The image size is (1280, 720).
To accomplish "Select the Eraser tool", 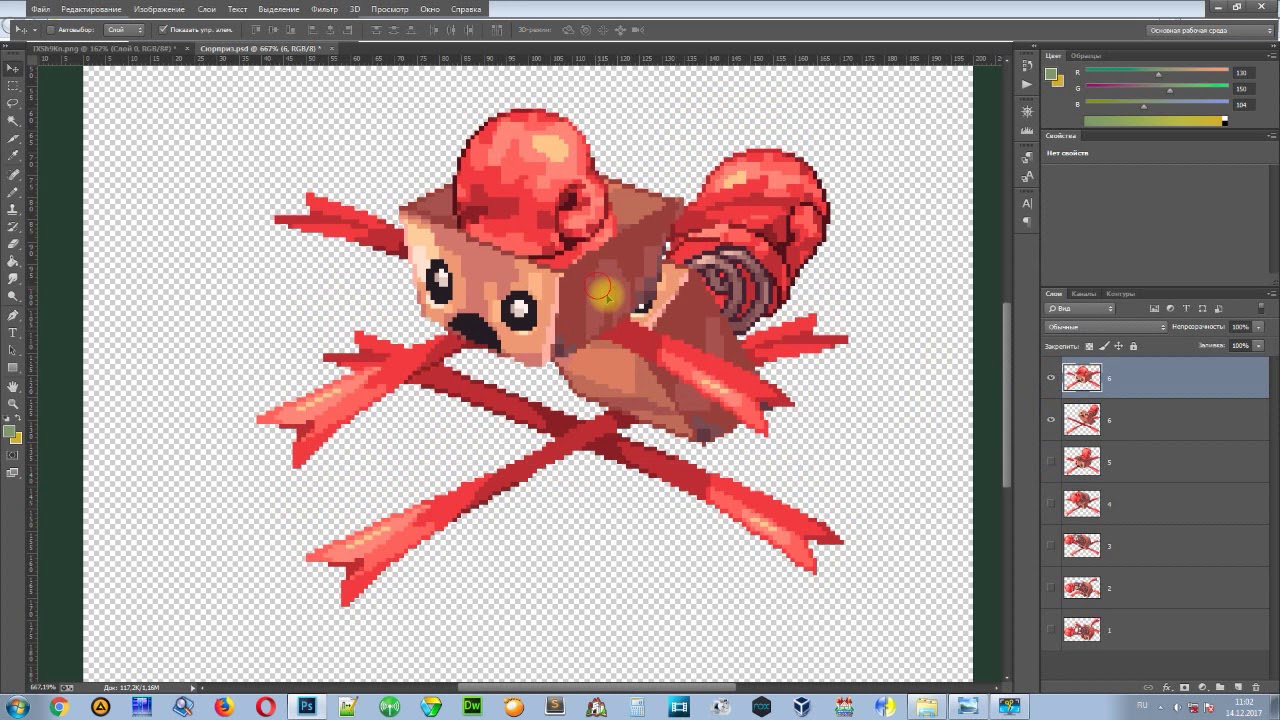I will 13,244.
